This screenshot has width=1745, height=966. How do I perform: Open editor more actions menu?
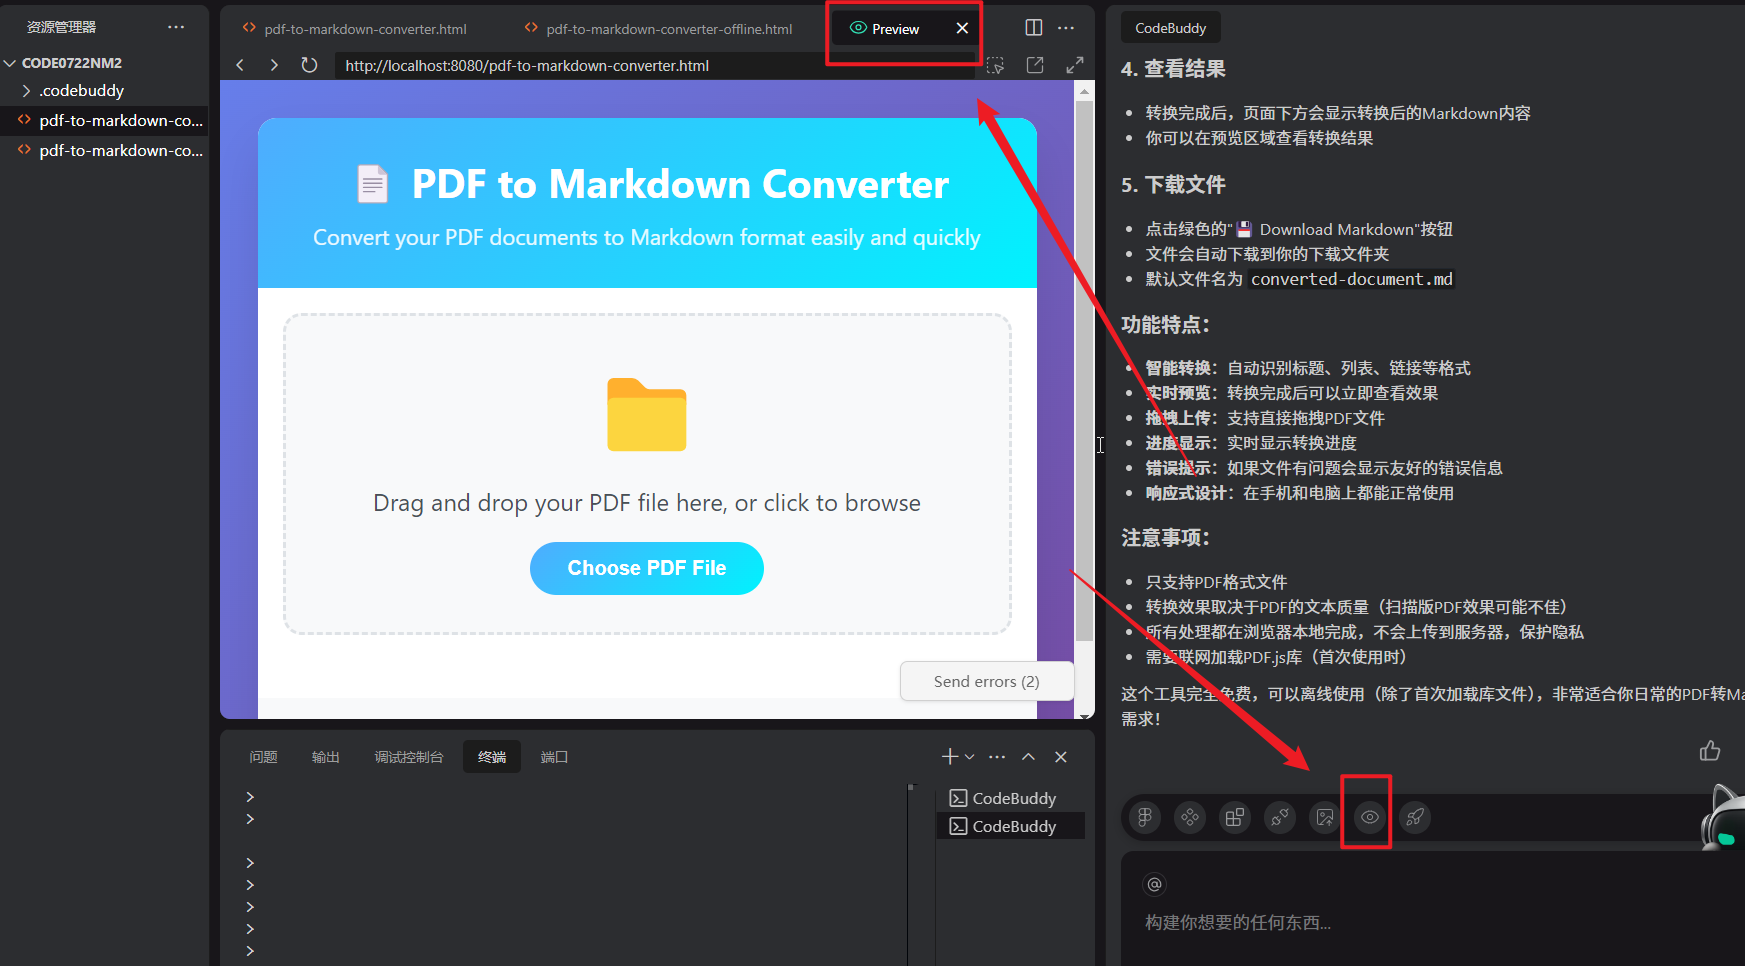click(x=1066, y=28)
